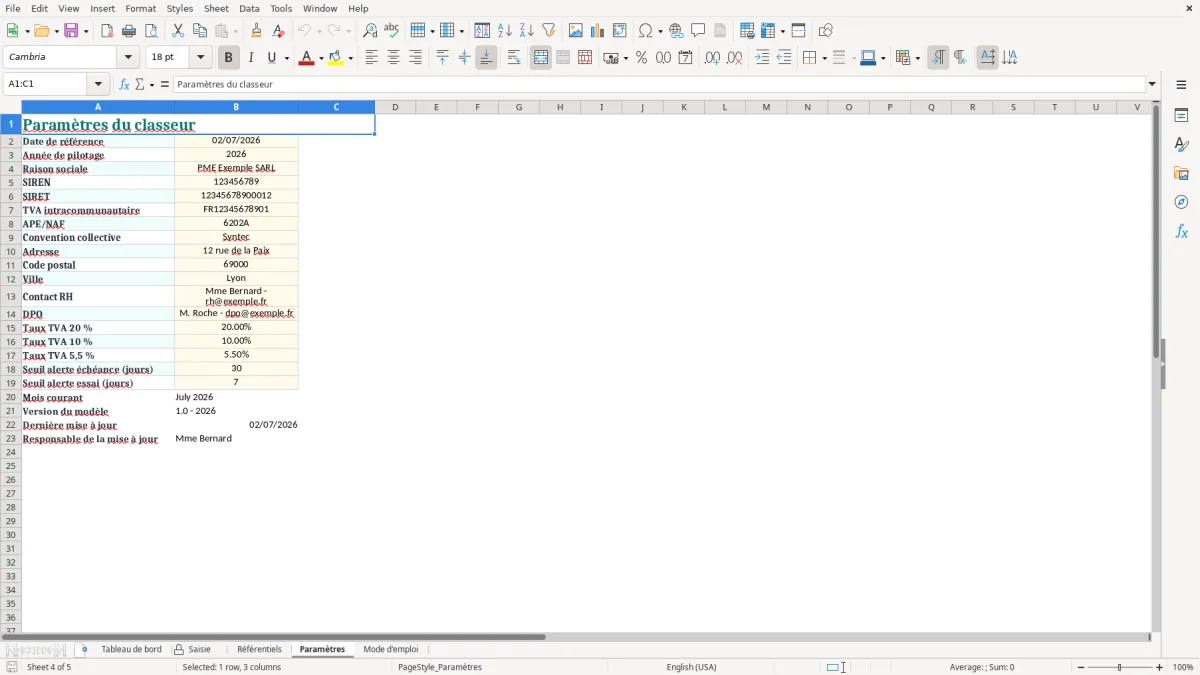The image size is (1200, 675).
Task: Open the Data menu
Action: pos(249,8)
